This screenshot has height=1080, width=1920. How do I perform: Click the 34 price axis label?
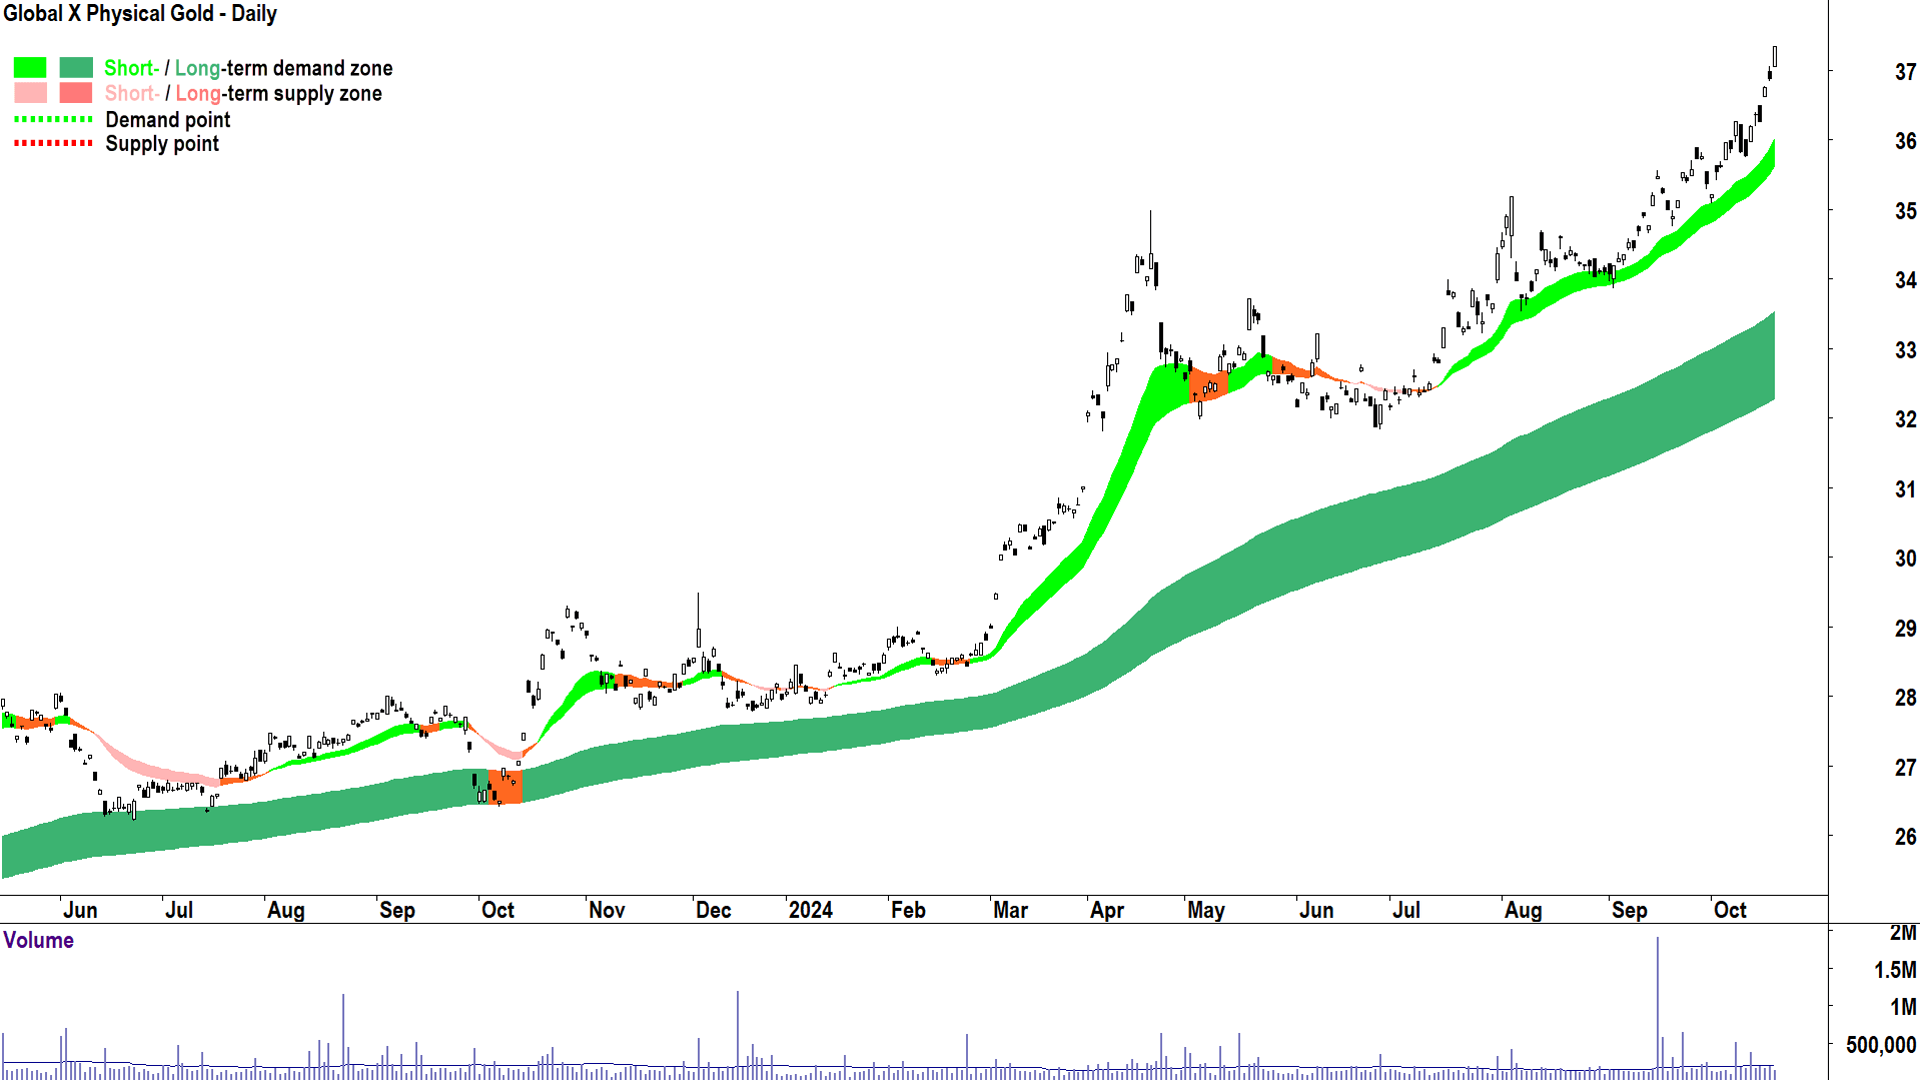coord(1905,280)
